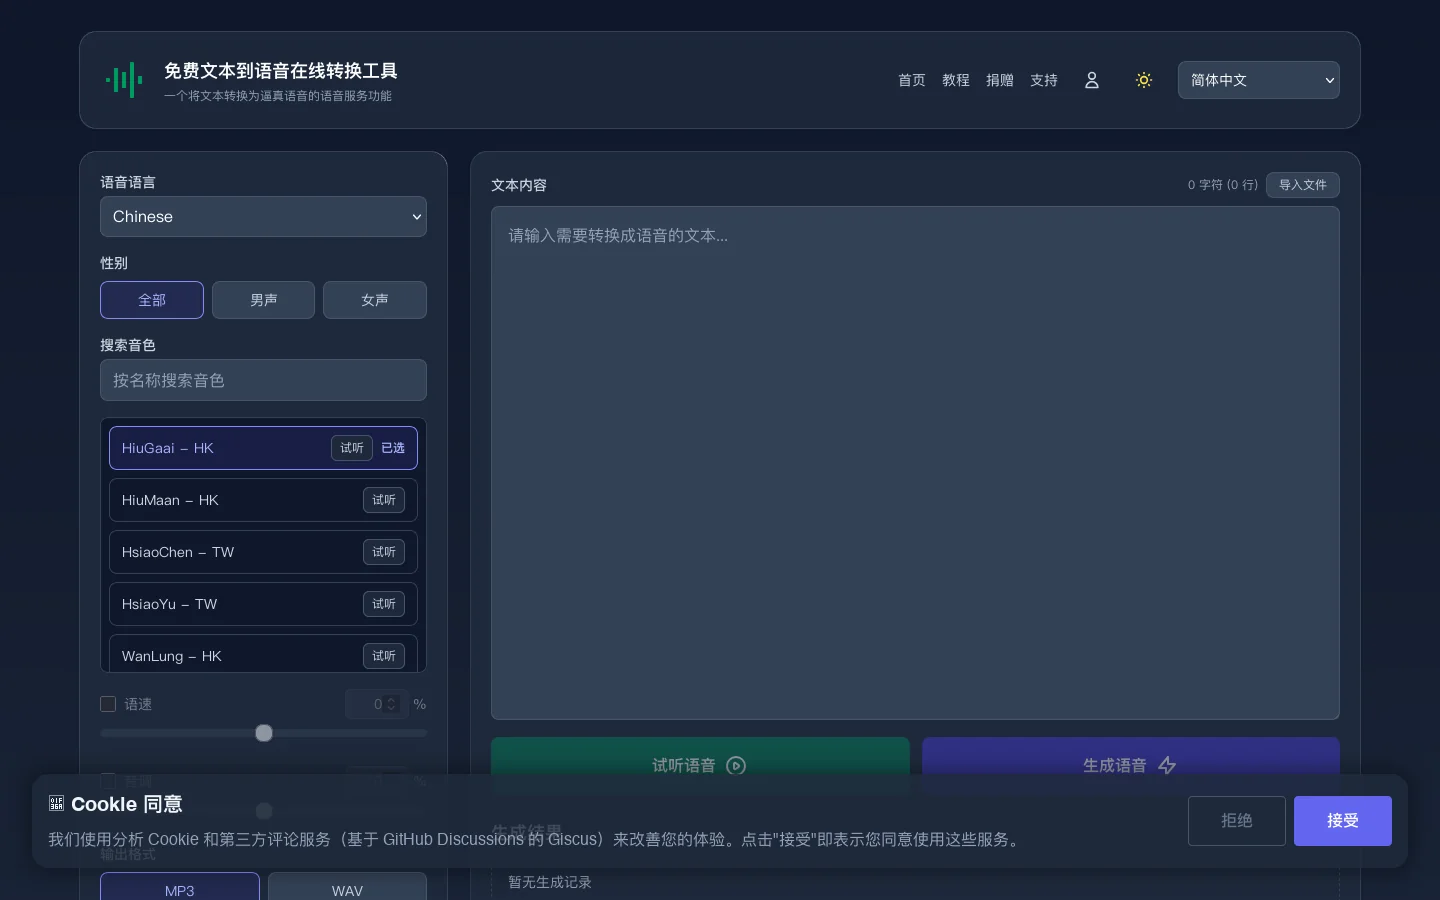Click the 试听语音 preview button
Viewport: 1440px width, 900px height.
[x=700, y=765]
